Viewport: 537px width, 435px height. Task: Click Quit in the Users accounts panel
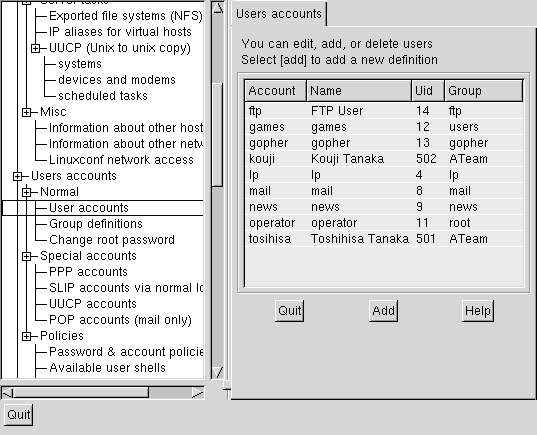[289, 311]
